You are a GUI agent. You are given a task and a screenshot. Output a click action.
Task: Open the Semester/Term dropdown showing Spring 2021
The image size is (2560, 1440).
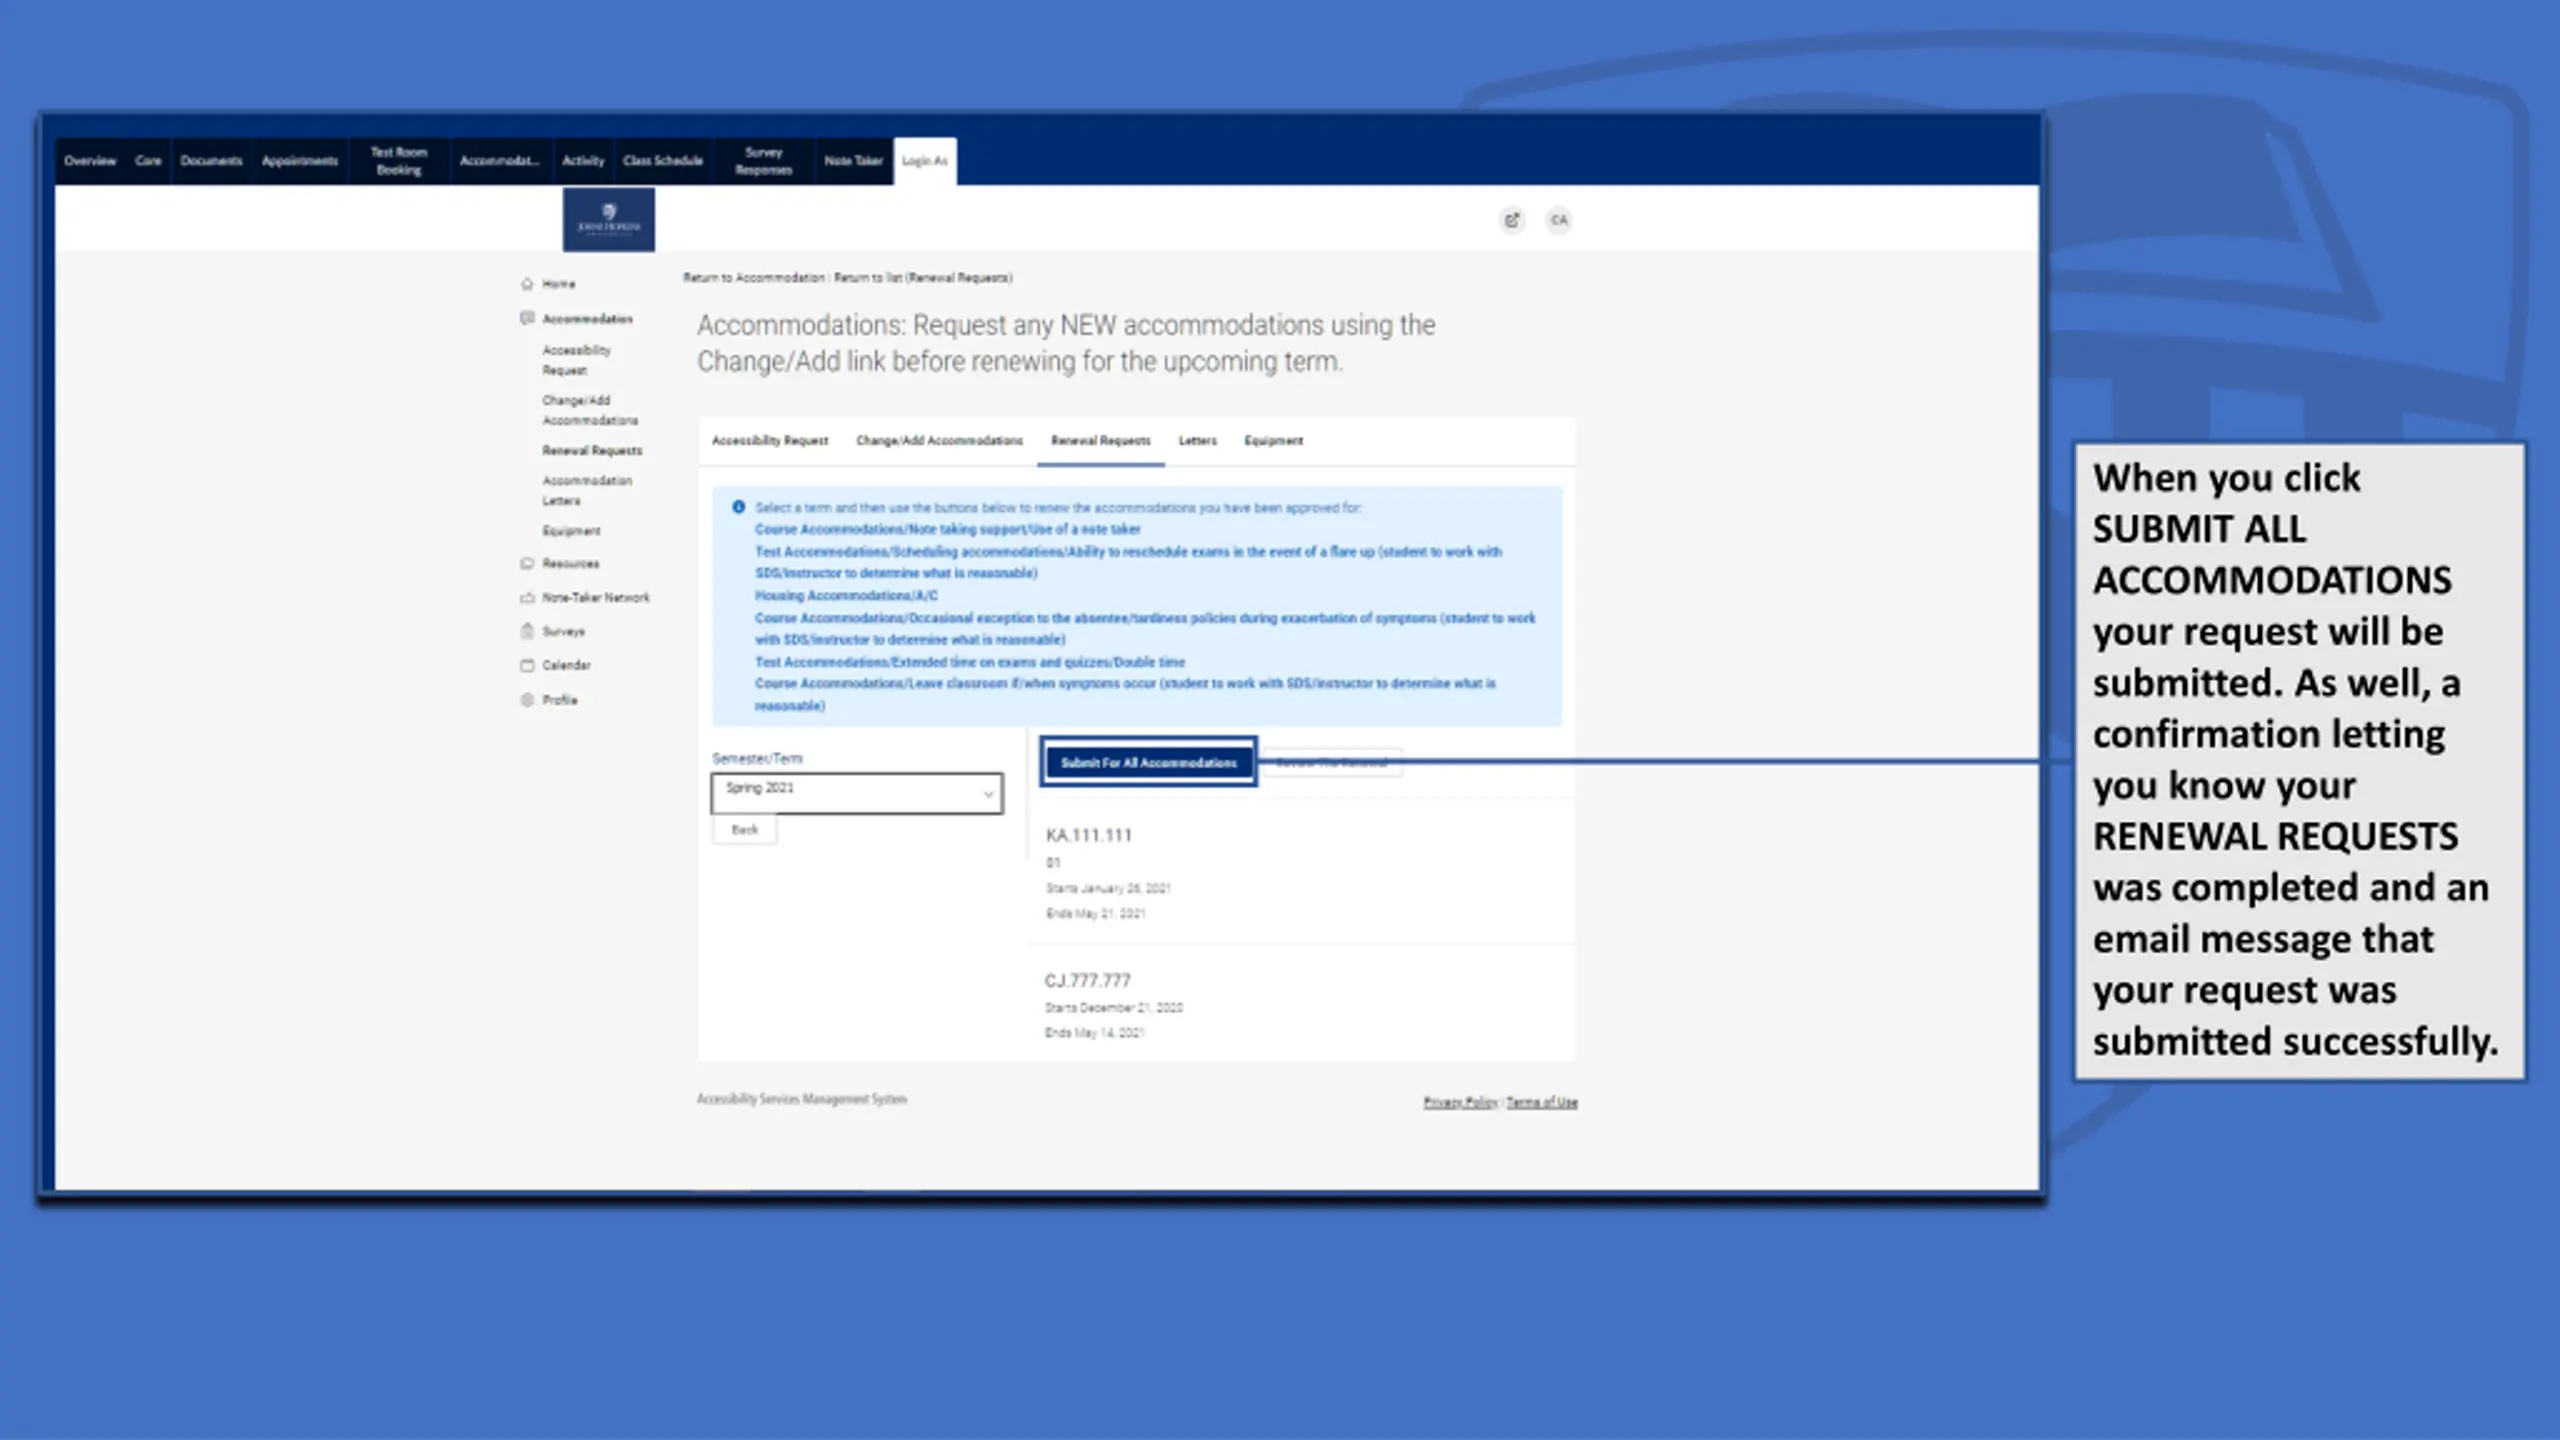[857, 792]
